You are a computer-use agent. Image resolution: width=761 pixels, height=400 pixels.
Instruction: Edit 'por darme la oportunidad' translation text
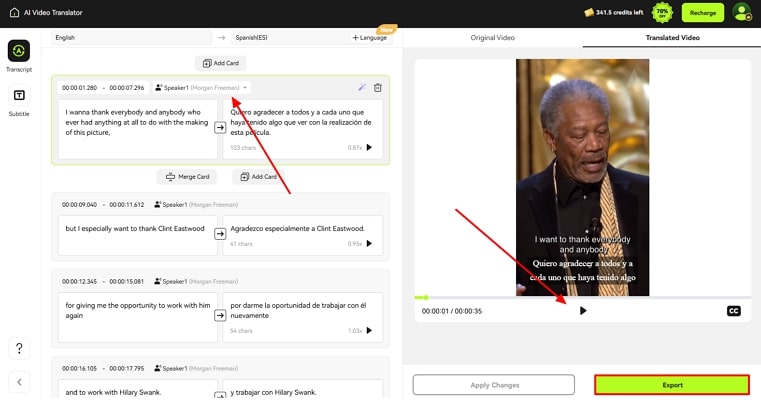tap(303, 317)
